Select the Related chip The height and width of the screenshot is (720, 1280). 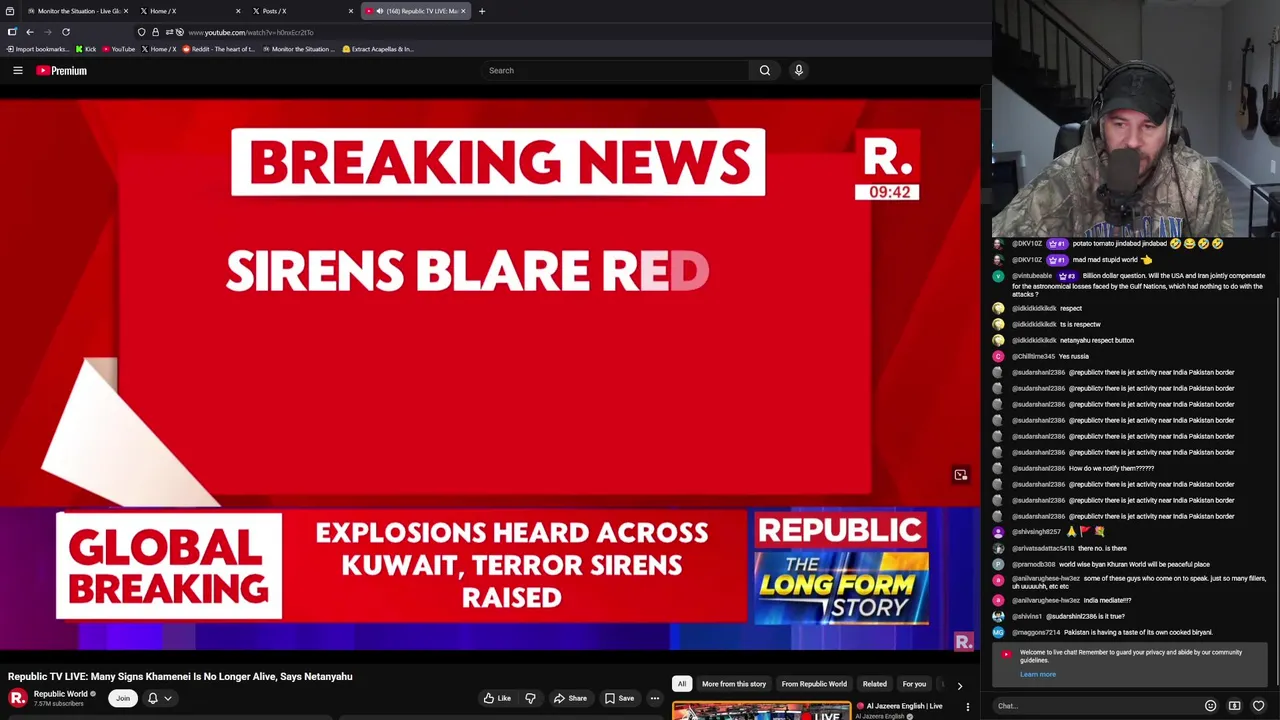point(875,684)
